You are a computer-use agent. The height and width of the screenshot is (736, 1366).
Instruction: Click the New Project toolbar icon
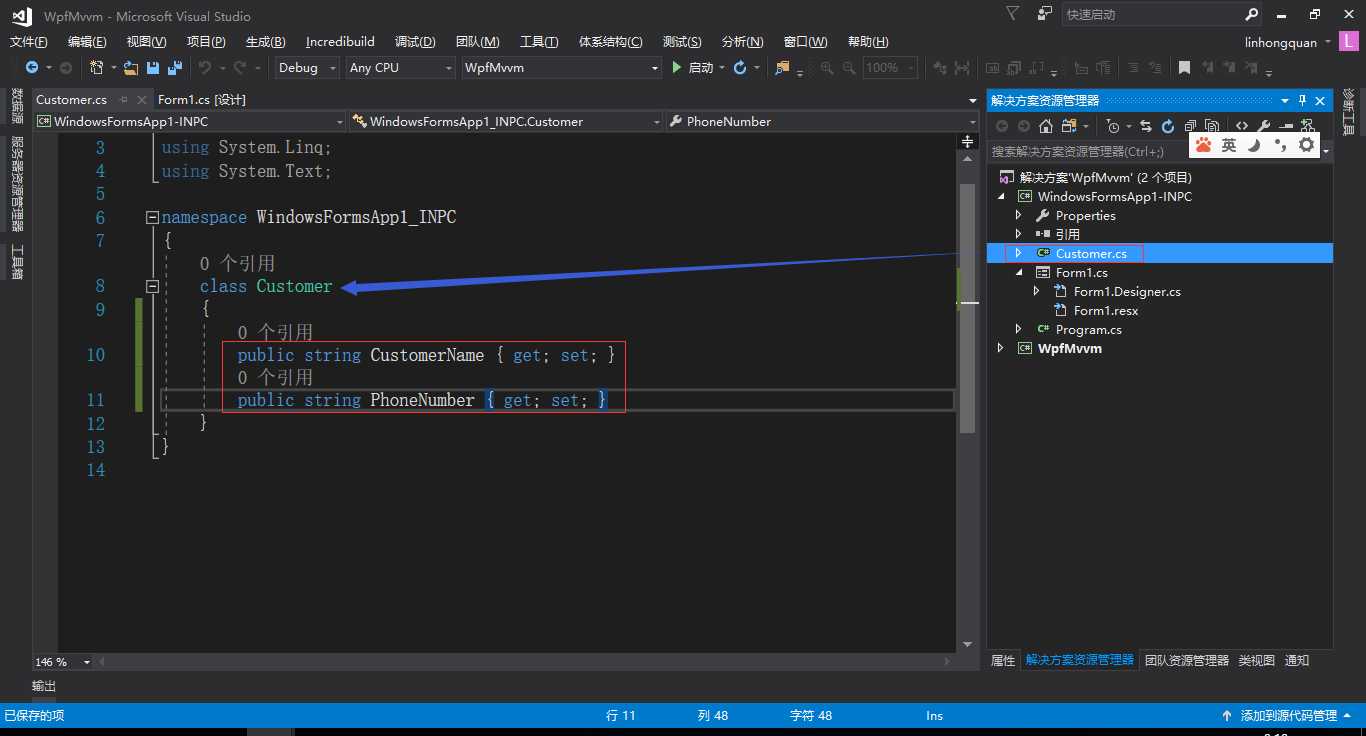[x=97, y=67]
